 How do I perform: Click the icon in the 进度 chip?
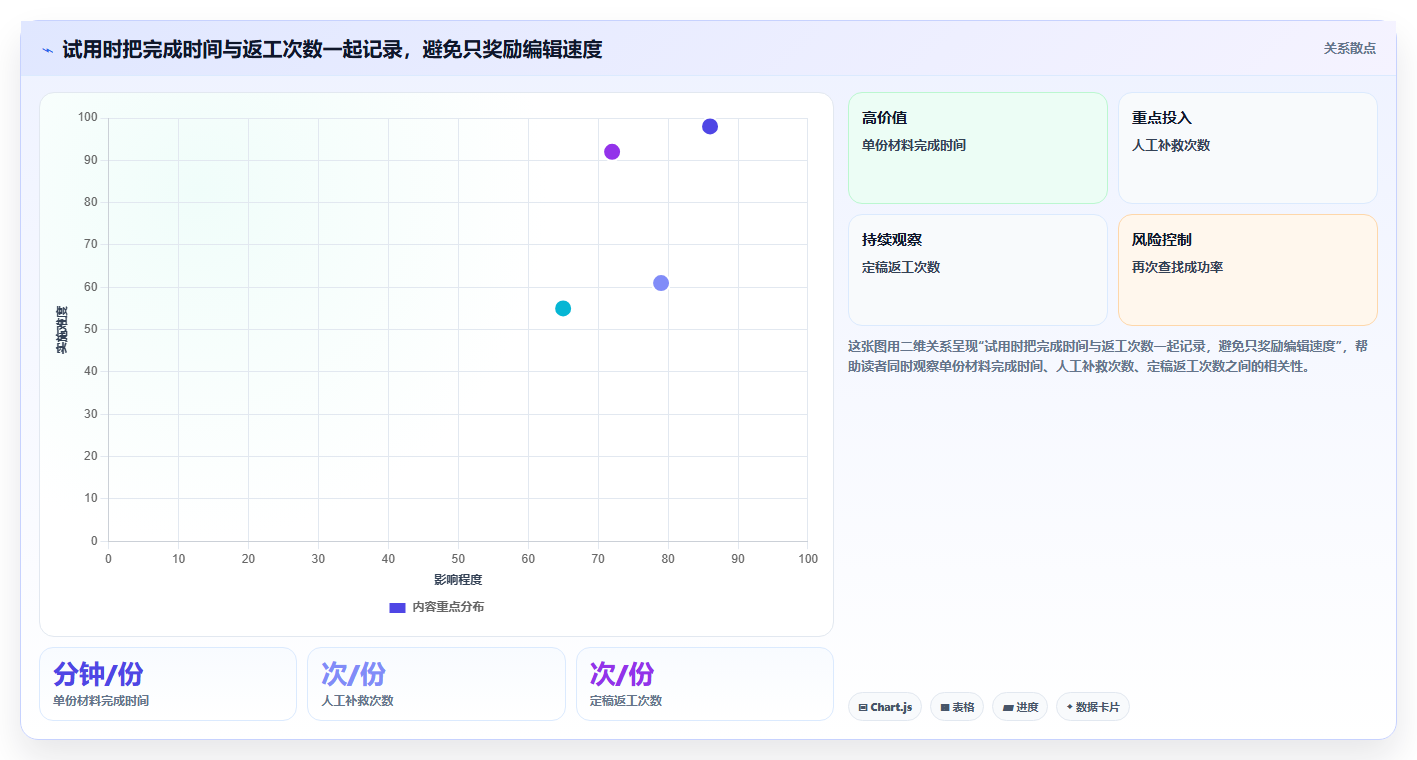pos(1007,707)
